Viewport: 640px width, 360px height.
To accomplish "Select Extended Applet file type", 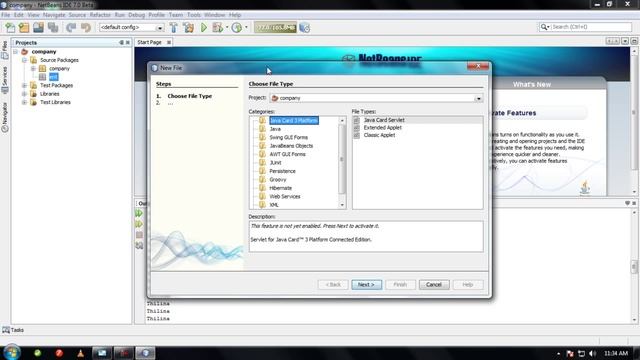I will pos(382,127).
